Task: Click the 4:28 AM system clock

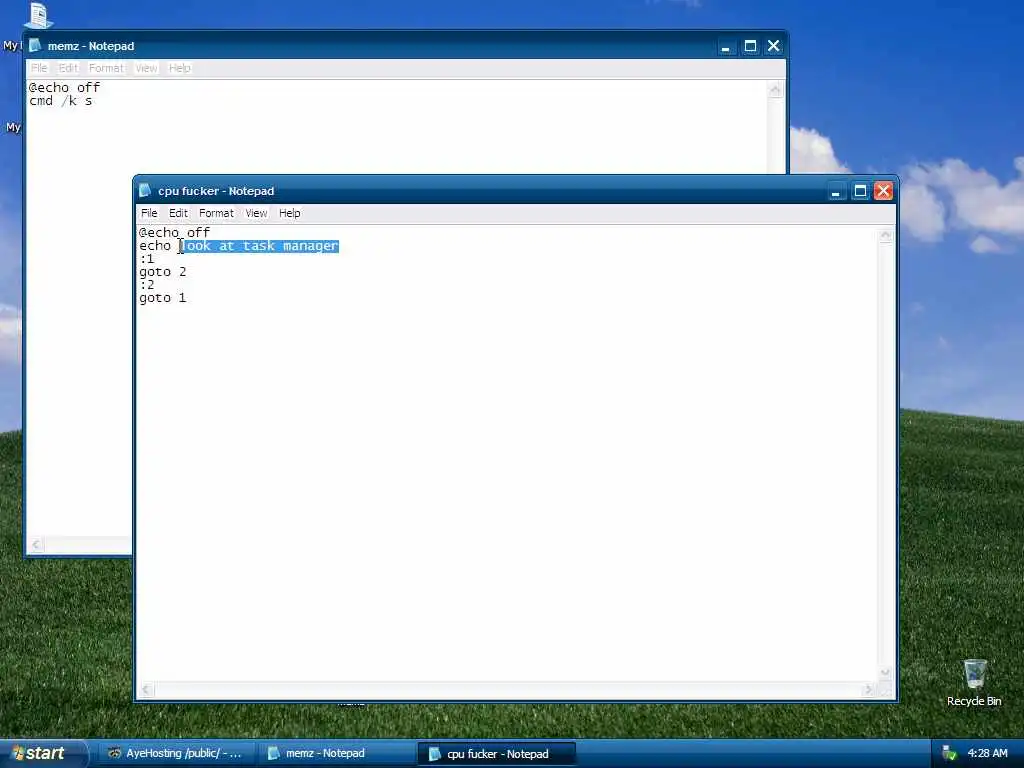Action: [987, 754]
